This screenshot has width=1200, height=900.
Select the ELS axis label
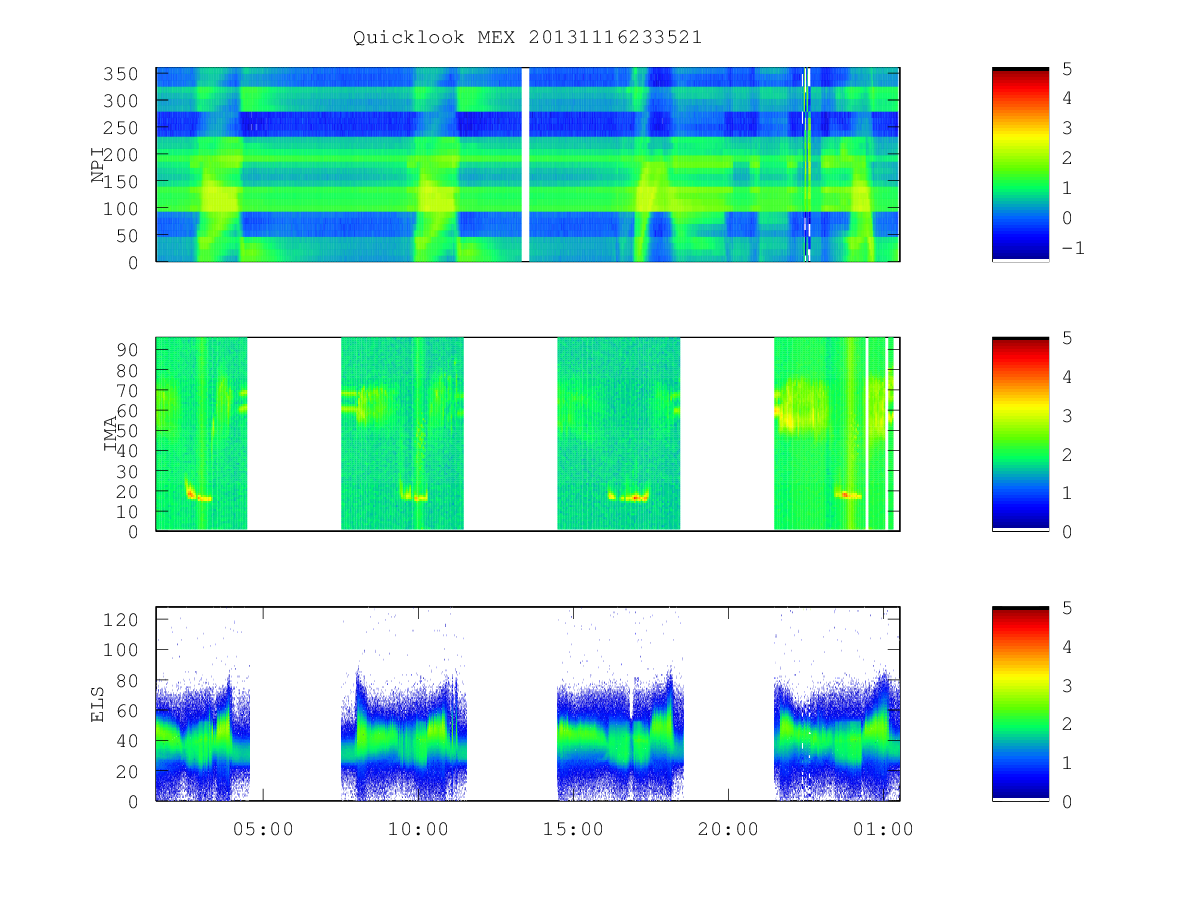point(98,704)
